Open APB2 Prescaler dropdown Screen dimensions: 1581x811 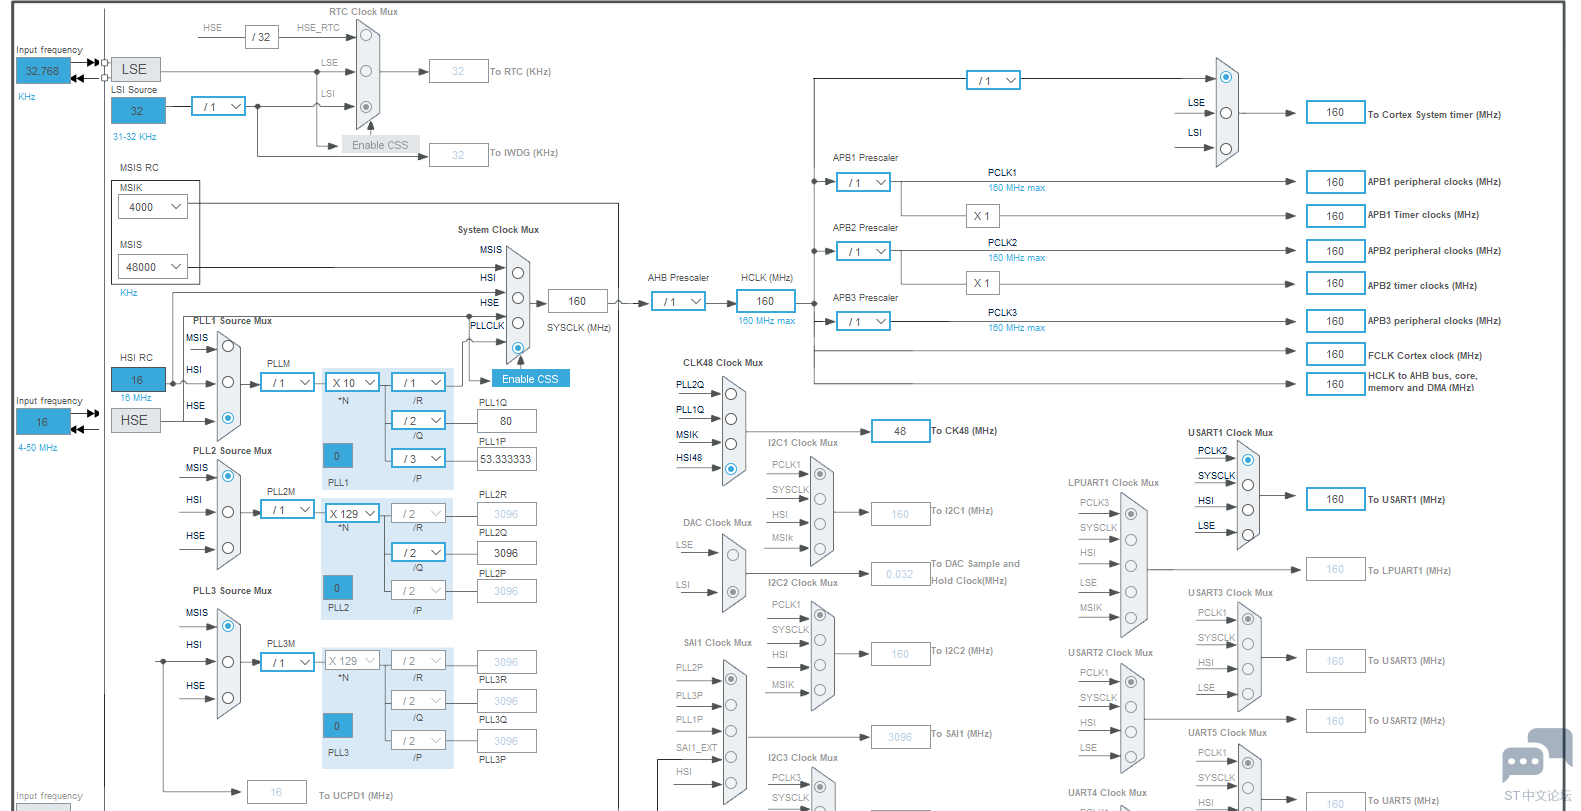click(x=863, y=251)
